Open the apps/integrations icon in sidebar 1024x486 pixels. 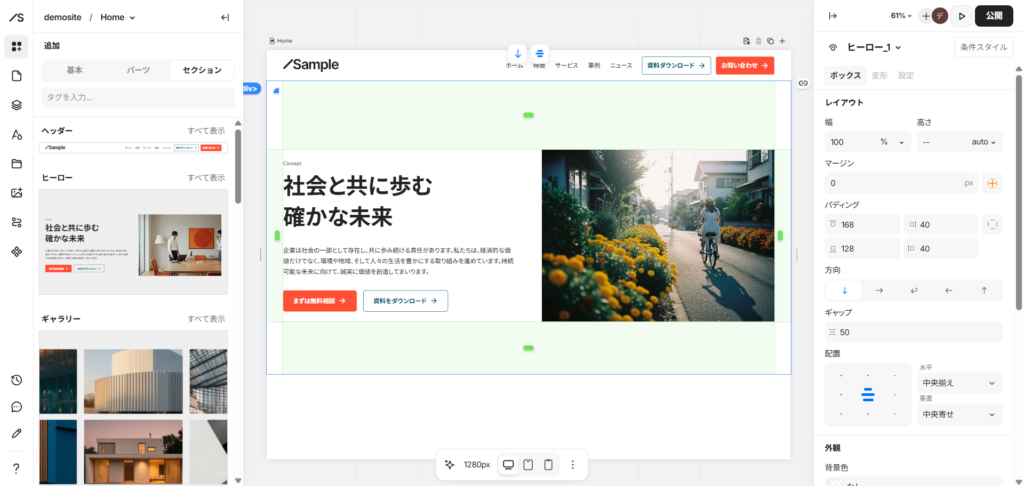point(16,251)
